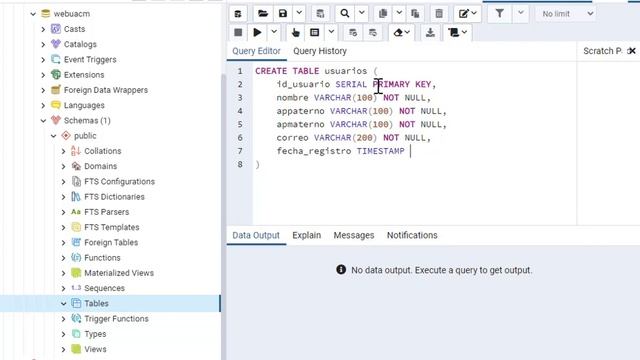
Task: Click the Filter funnel icon
Action: click(500, 14)
